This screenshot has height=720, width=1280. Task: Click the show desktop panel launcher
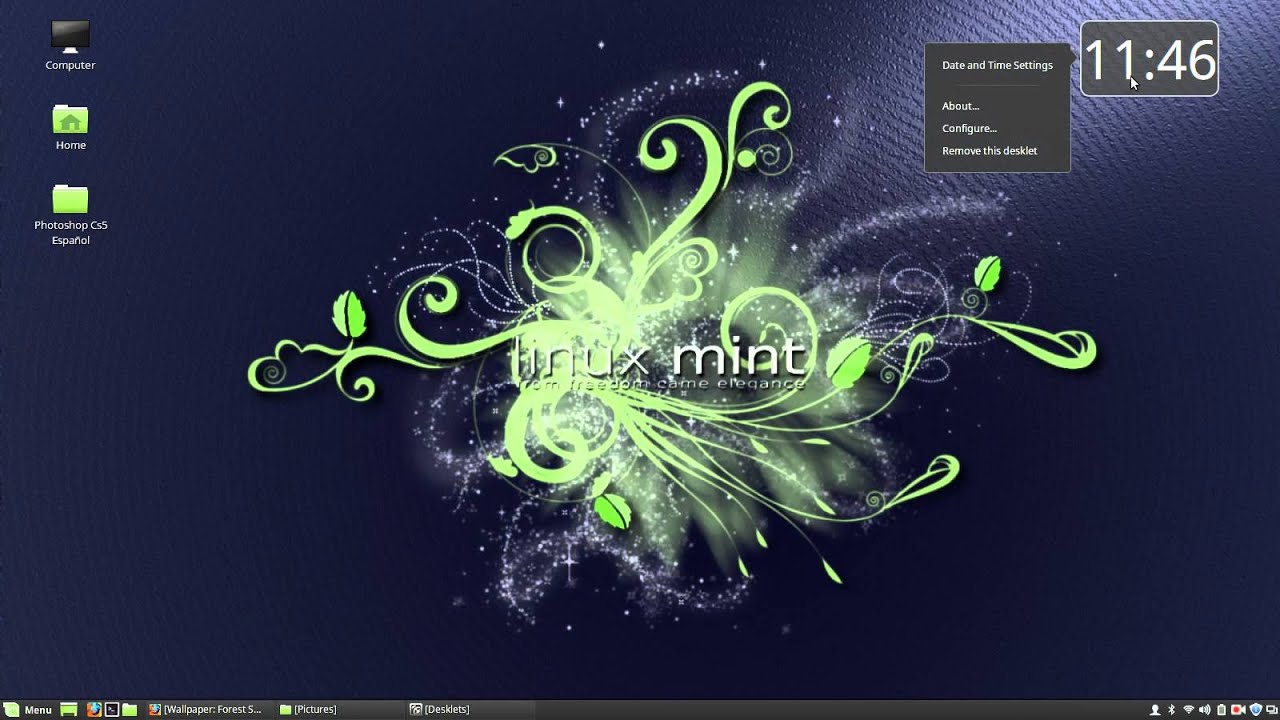(69, 710)
